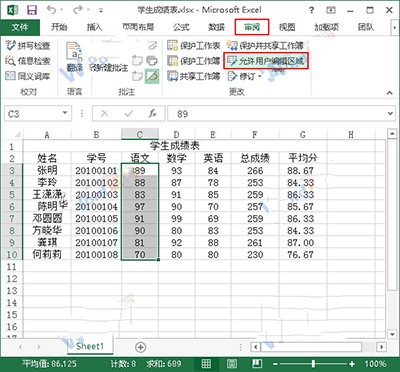The height and width of the screenshot is (372, 400).
Task: Switch to Page Break Preview view
Action: 257,363
